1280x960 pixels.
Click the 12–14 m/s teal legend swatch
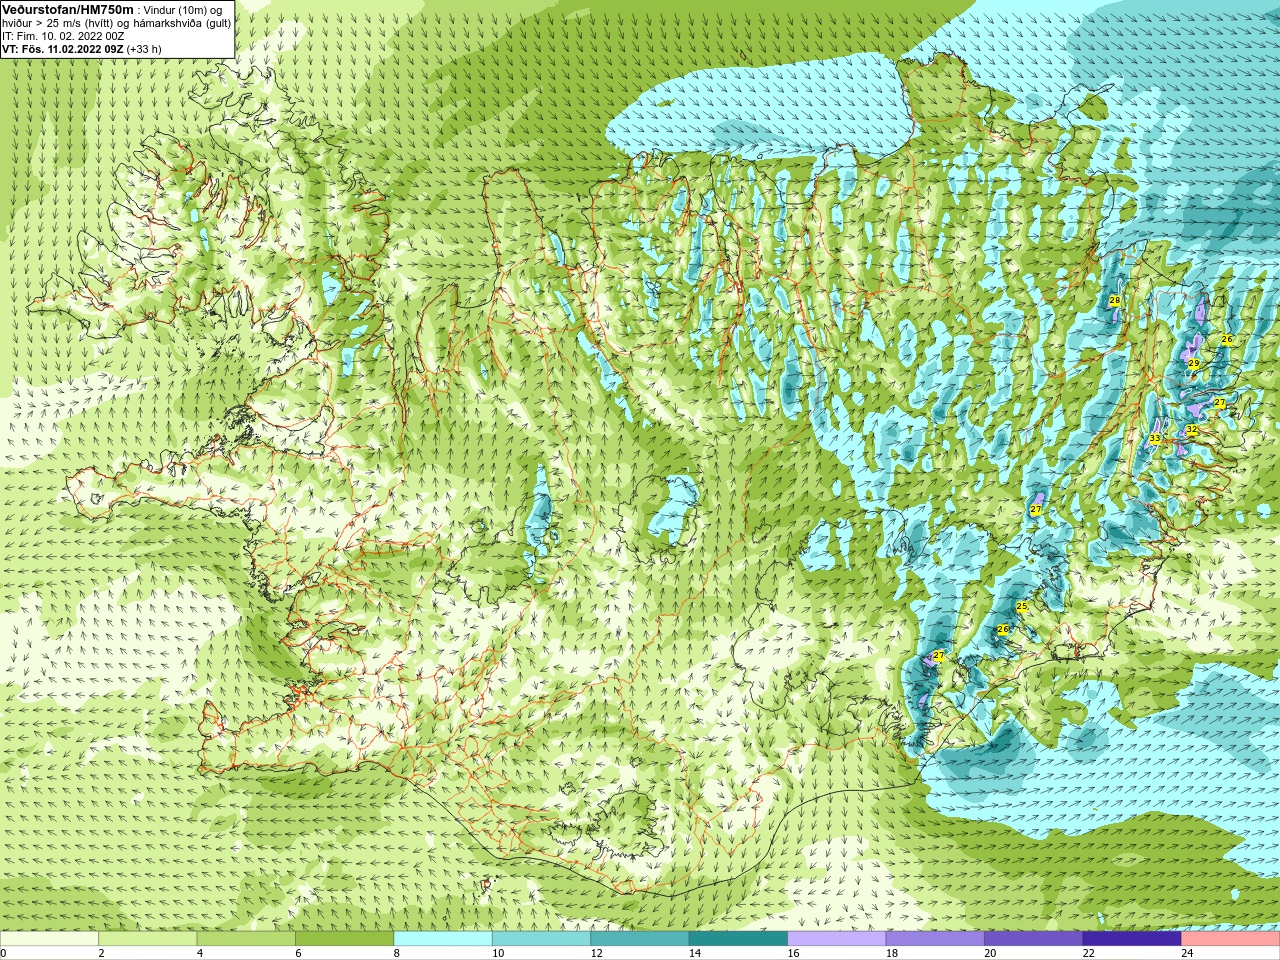(640, 939)
